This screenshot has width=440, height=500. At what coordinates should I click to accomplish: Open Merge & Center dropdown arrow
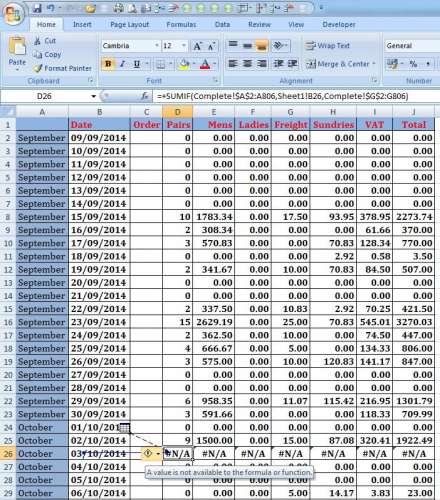point(374,64)
